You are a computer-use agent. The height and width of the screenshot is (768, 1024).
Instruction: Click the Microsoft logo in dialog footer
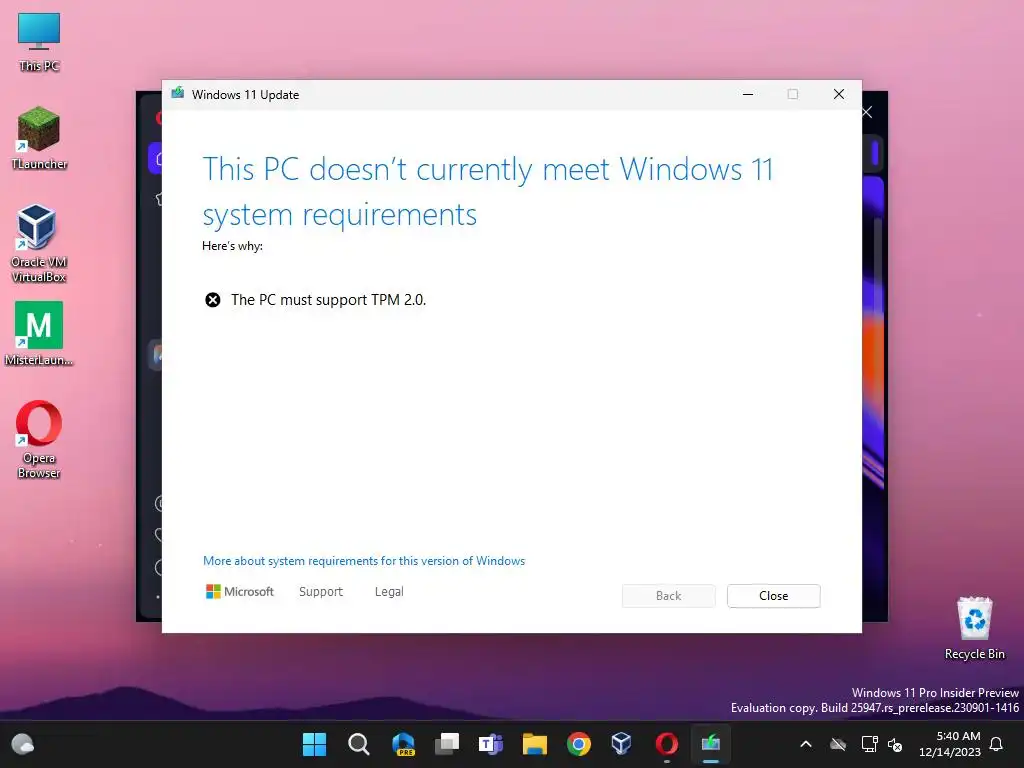(240, 592)
